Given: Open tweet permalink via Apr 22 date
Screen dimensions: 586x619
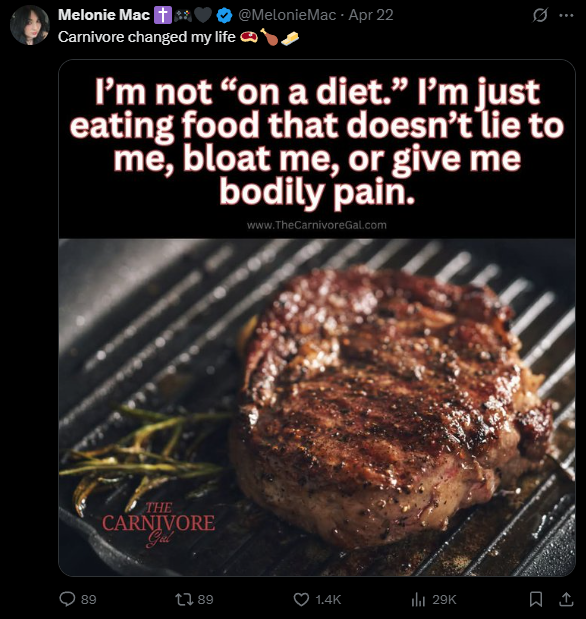Looking at the screenshot, I should [x=371, y=15].
